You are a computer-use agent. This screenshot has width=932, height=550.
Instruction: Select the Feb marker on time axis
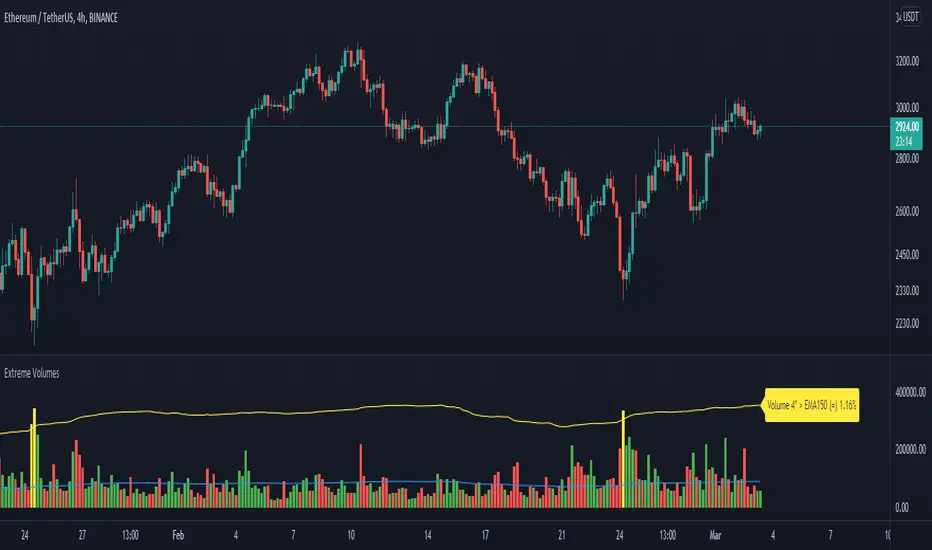179,534
